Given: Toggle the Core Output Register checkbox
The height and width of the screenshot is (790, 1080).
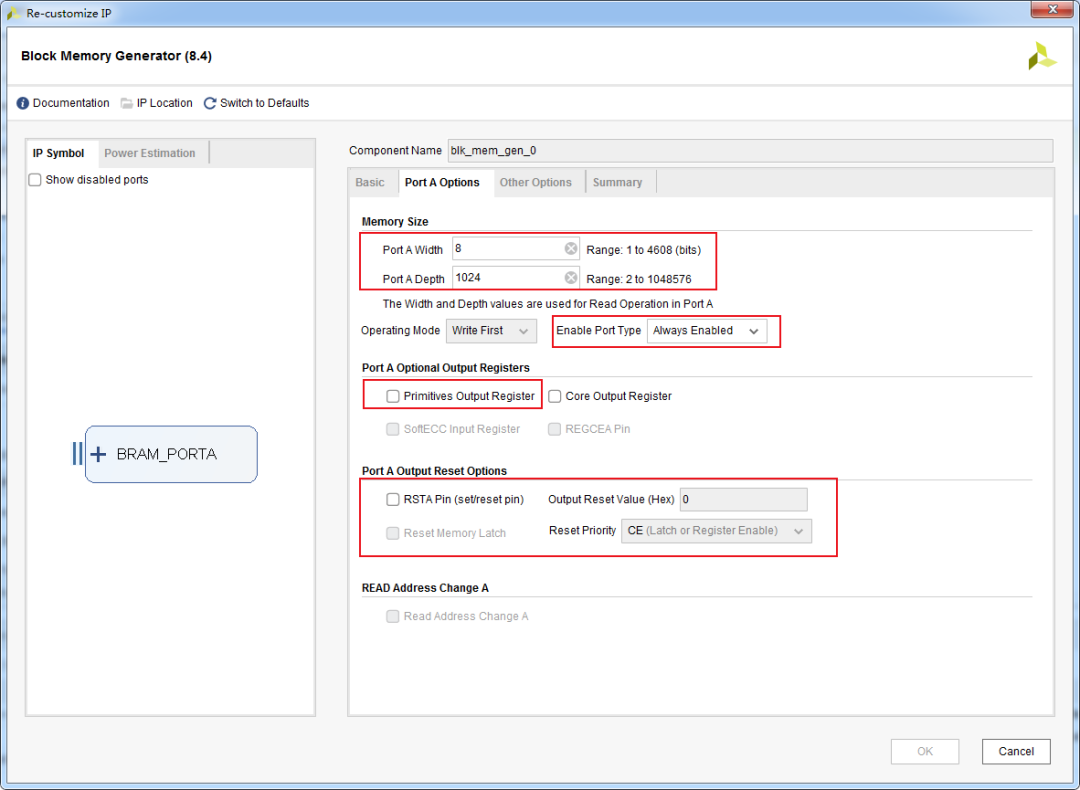Looking at the screenshot, I should coord(555,396).
